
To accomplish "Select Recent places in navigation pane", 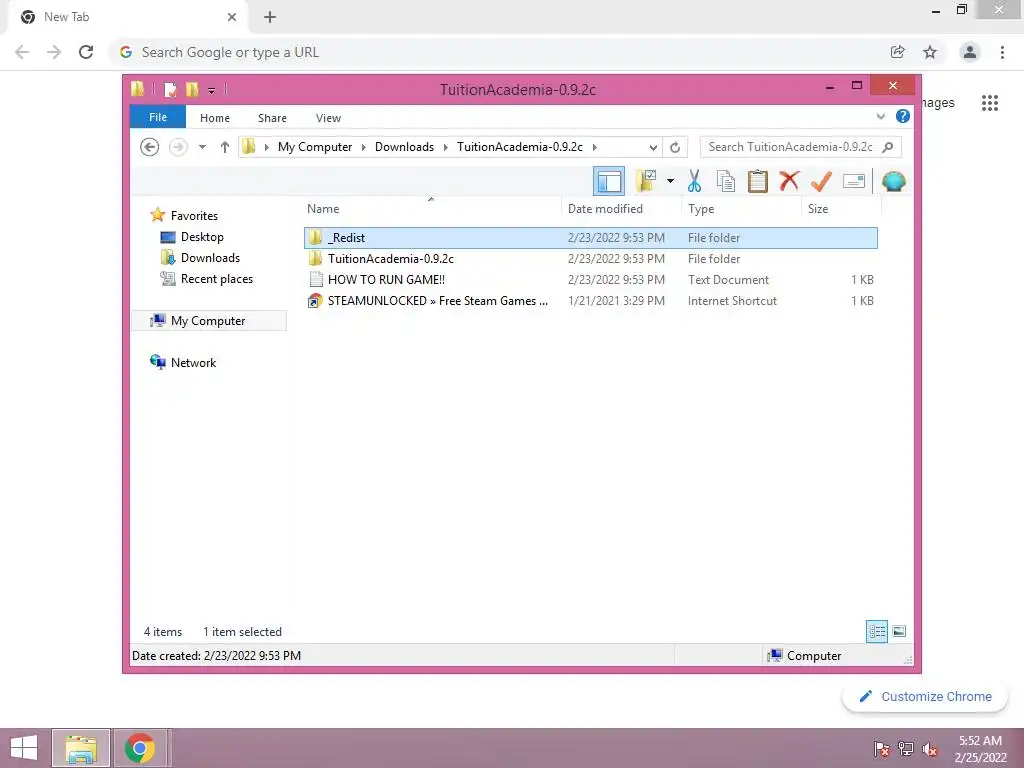I will click(206, 279).
